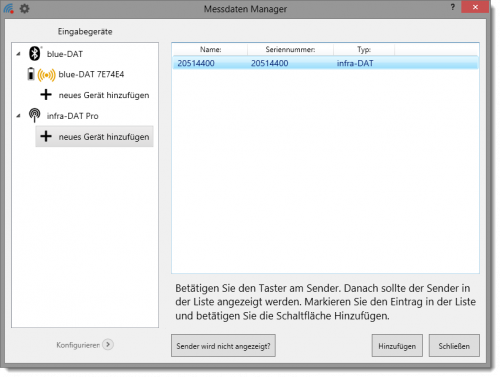This screenshot has width=500, height=377.
Task: Click the serial number cell 20514400
Action: (270, 63)
